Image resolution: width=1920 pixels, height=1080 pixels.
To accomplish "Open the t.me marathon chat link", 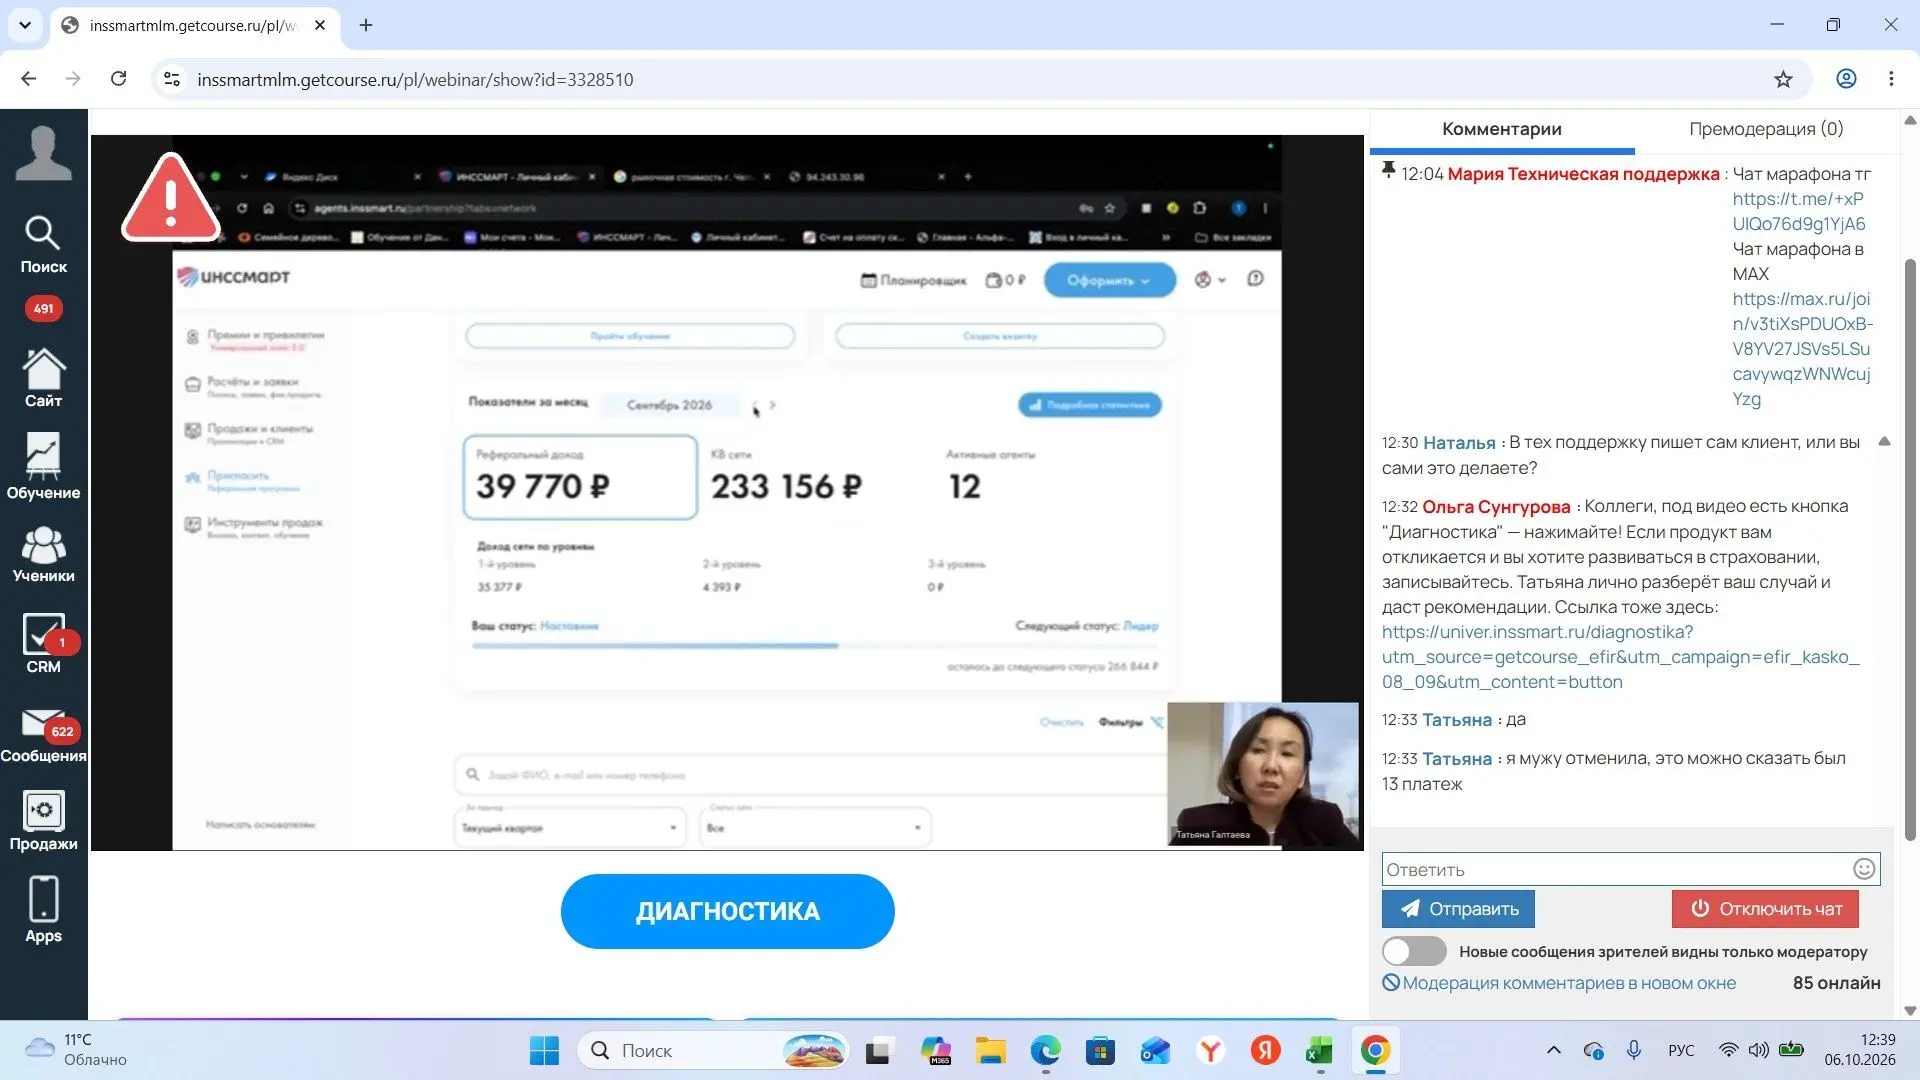I will (x=1799, y=211).
